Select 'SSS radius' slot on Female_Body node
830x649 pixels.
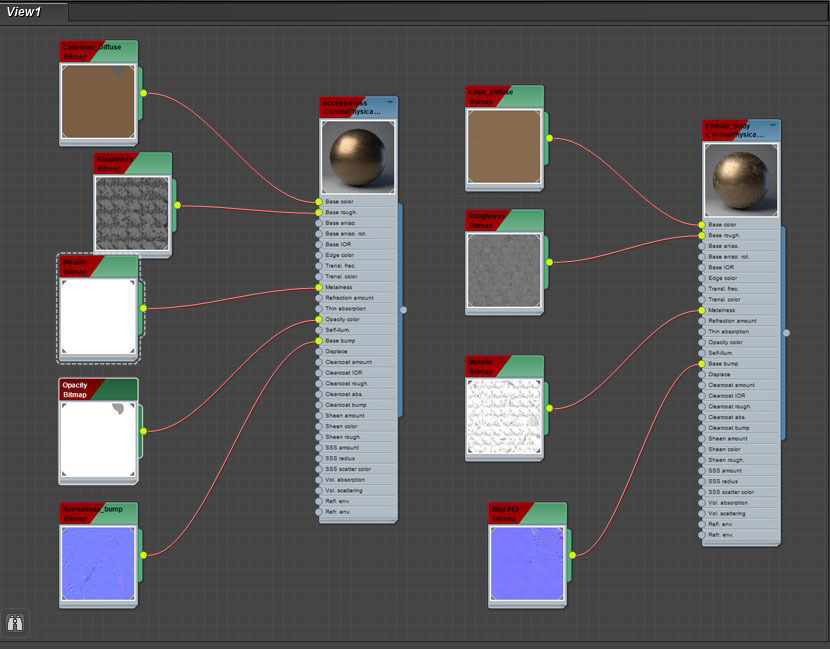[x=741, y=481]
